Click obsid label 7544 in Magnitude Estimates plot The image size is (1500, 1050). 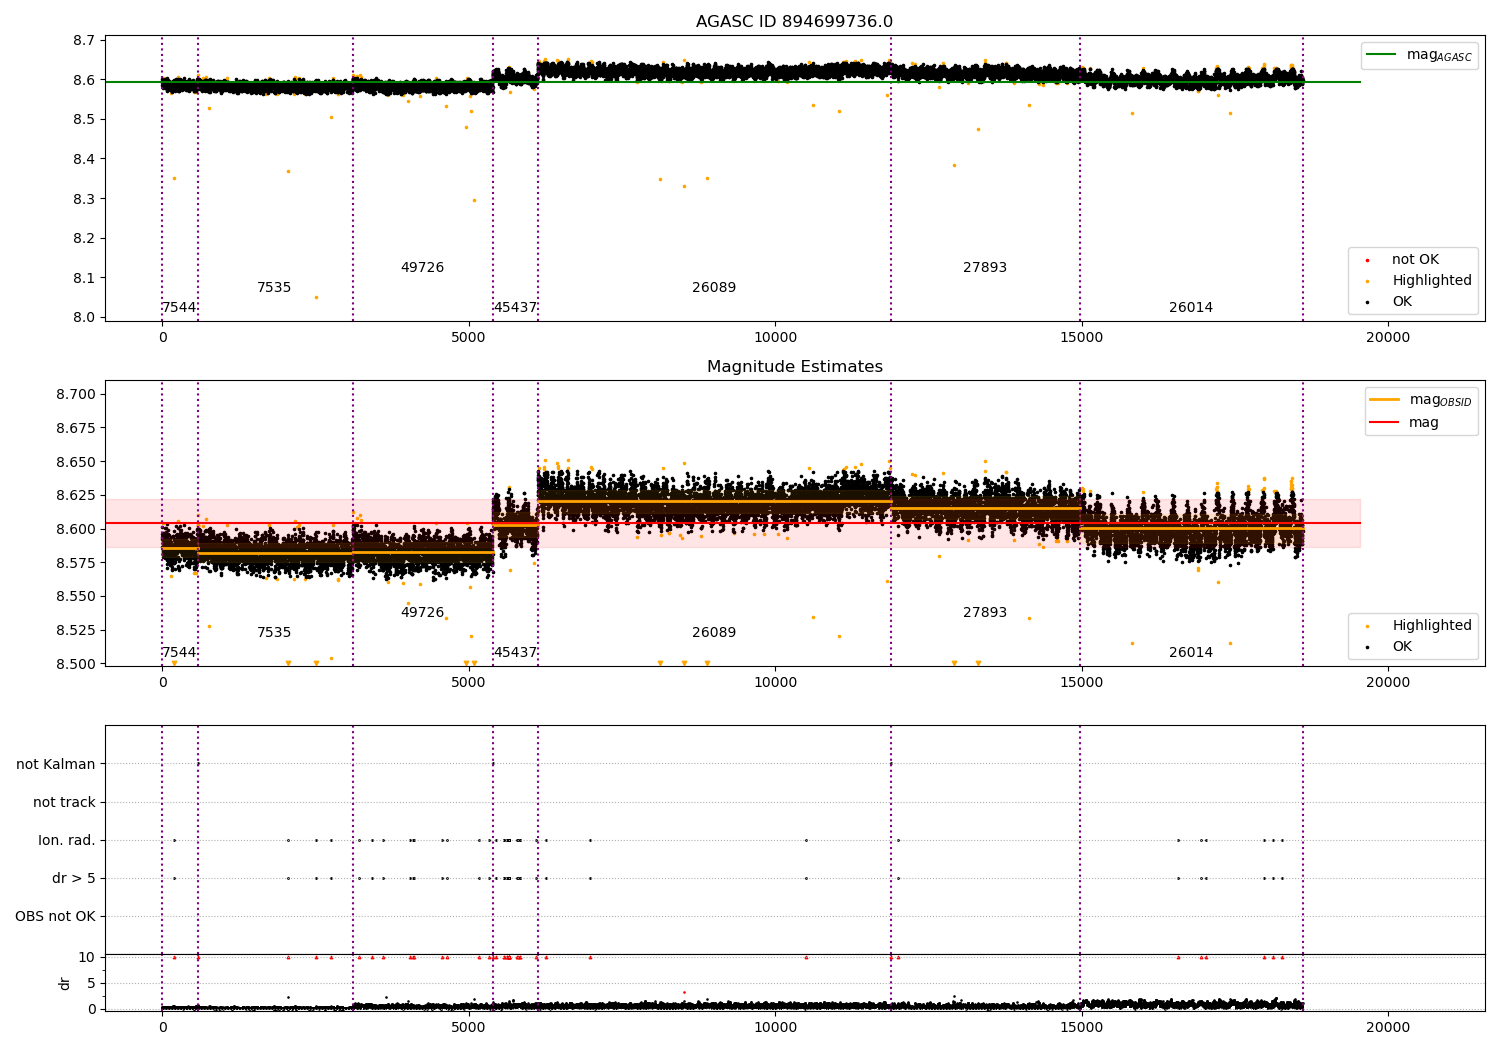(x=179, y=653)
